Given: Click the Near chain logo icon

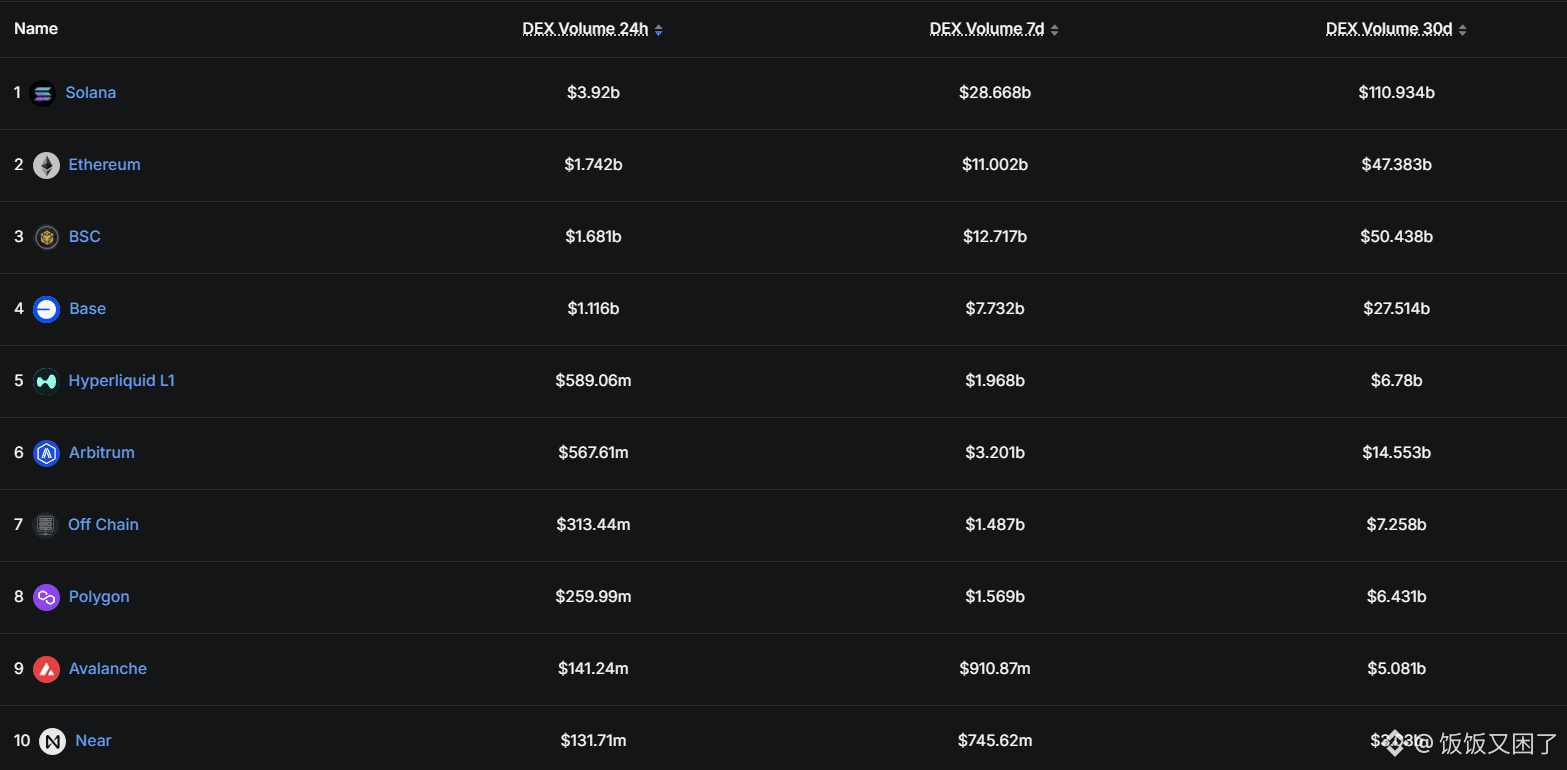Looking at the screenshot, I should (x=52, y=742).
